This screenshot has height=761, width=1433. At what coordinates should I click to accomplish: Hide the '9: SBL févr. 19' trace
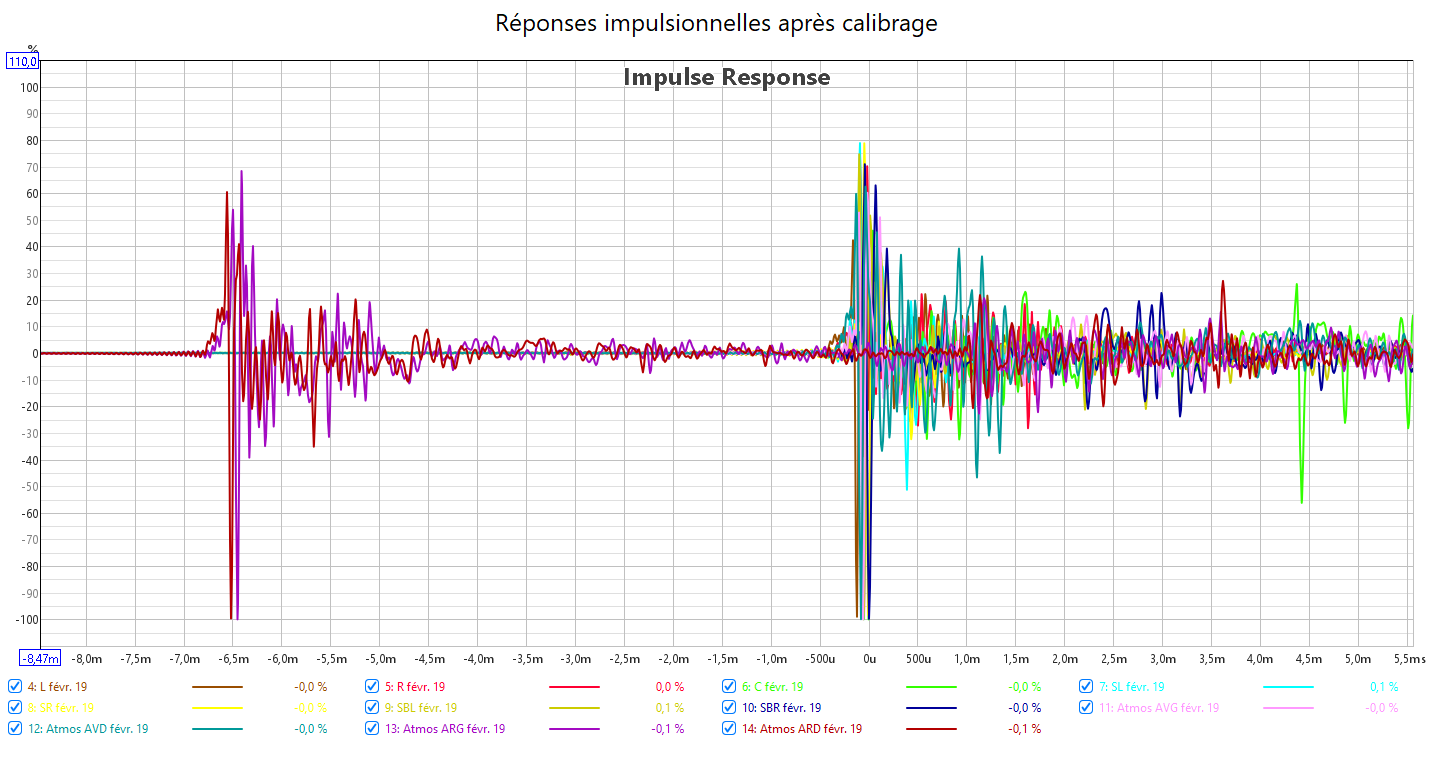pyautogui.click(x=372, y=708)
